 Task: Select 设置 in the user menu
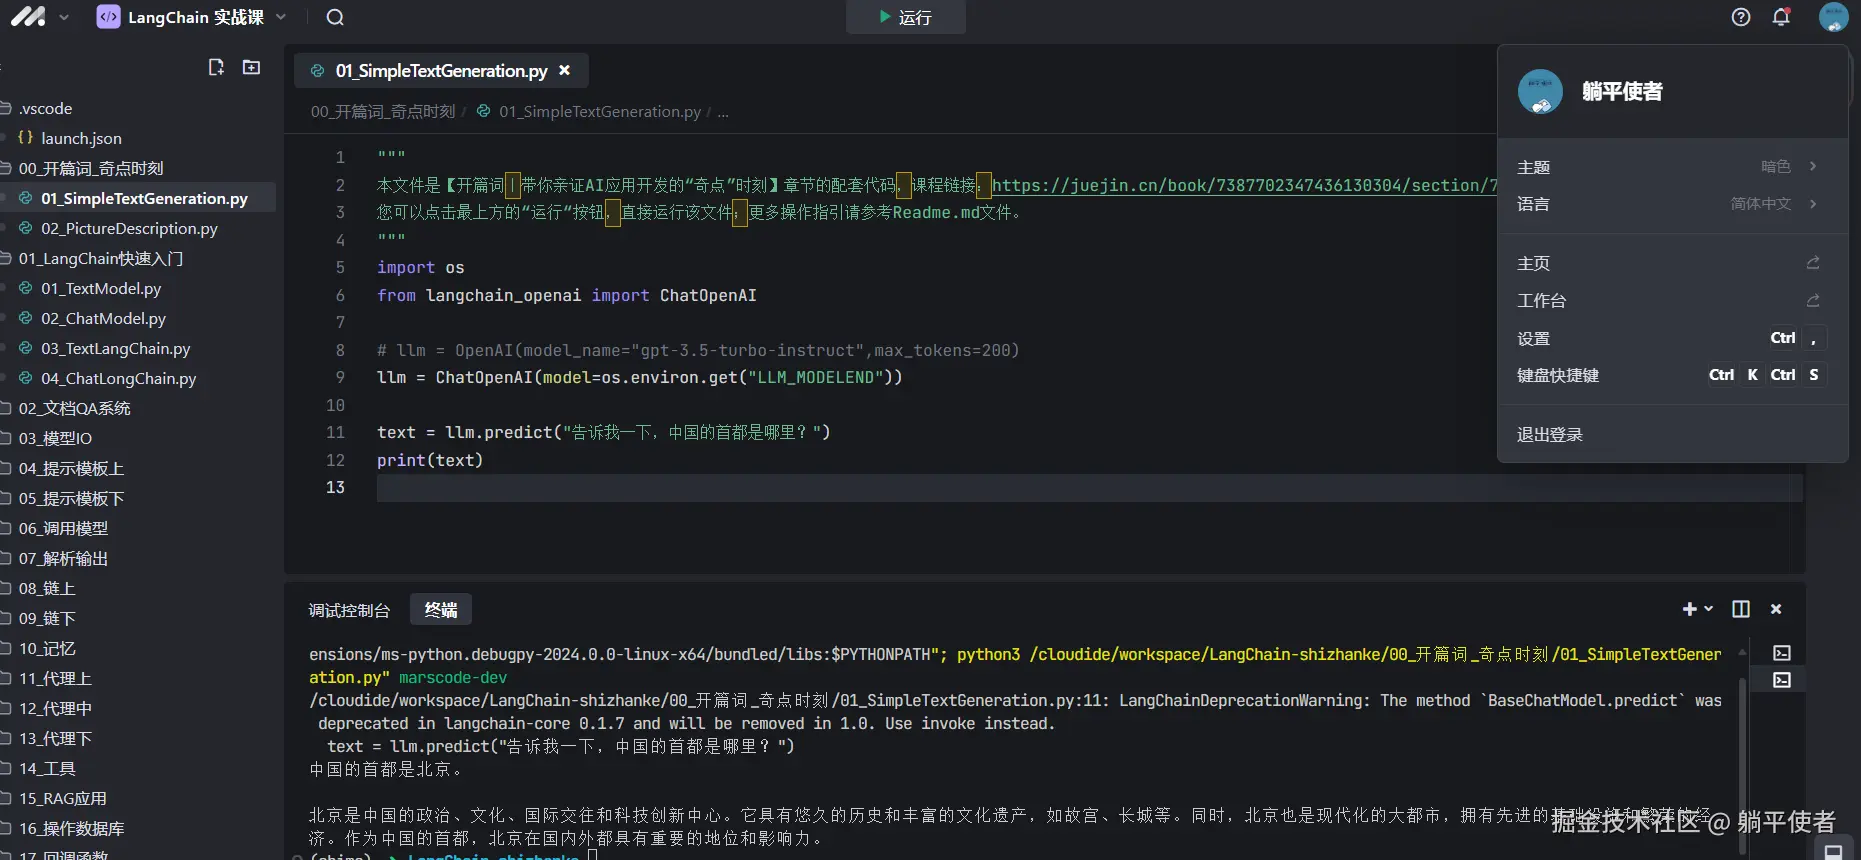[x=1534, y=339]
